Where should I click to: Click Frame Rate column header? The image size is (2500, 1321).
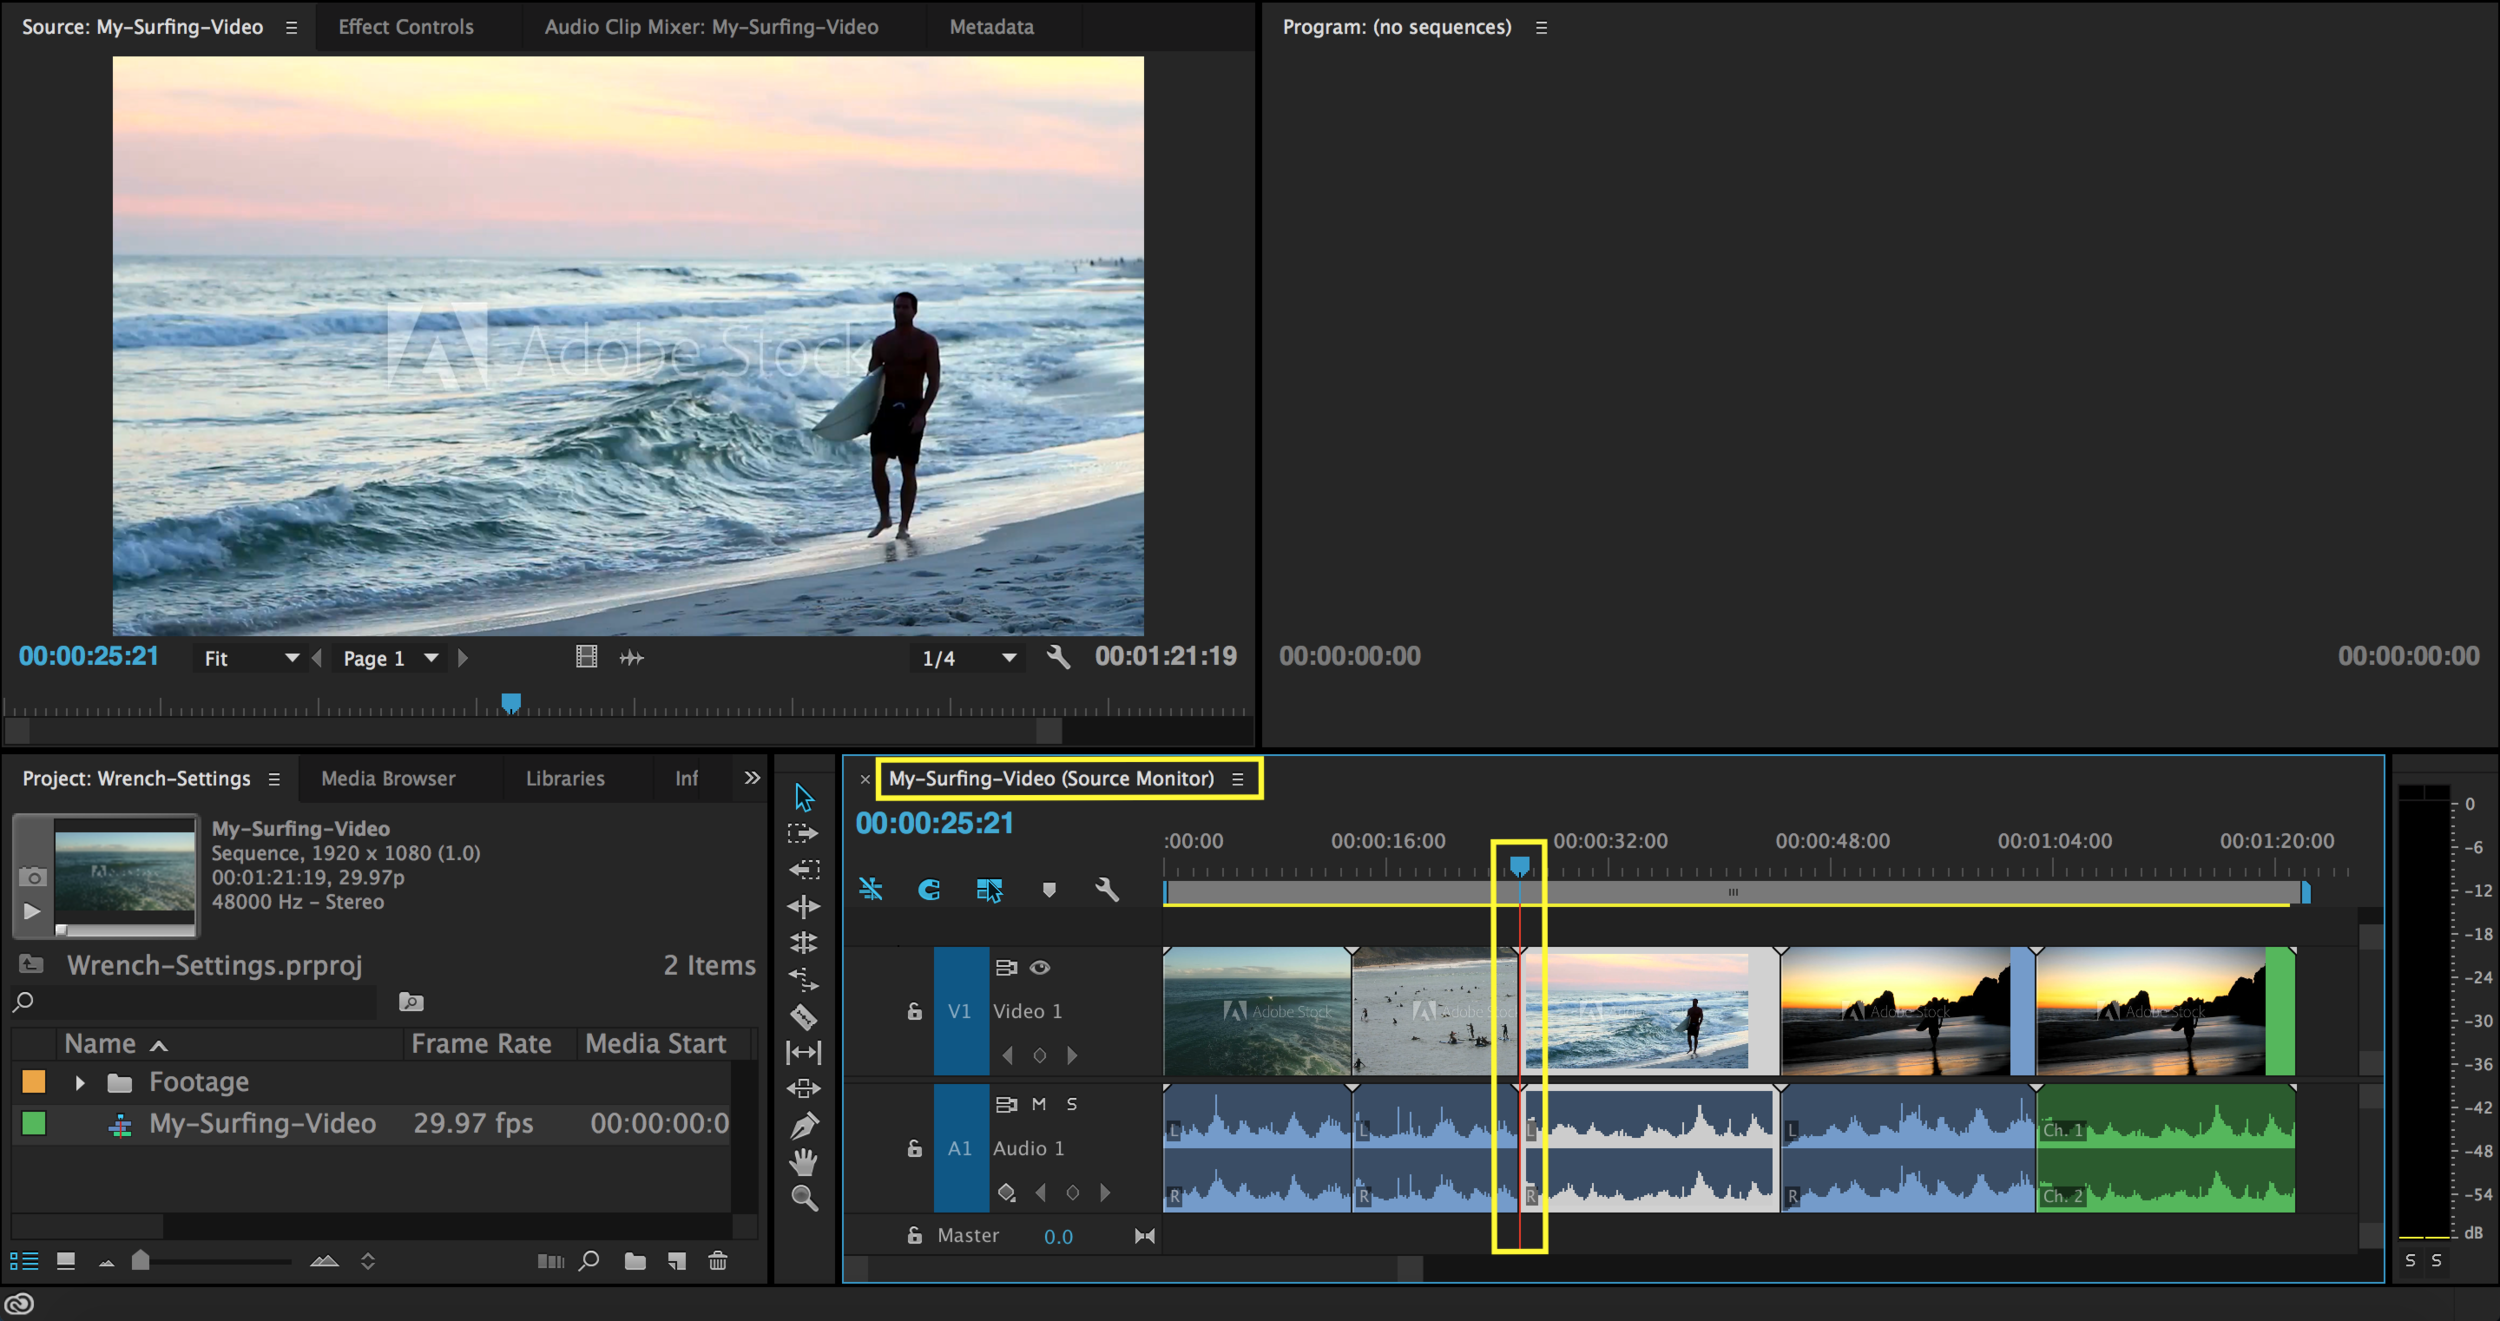click(x=481, y=1043)
